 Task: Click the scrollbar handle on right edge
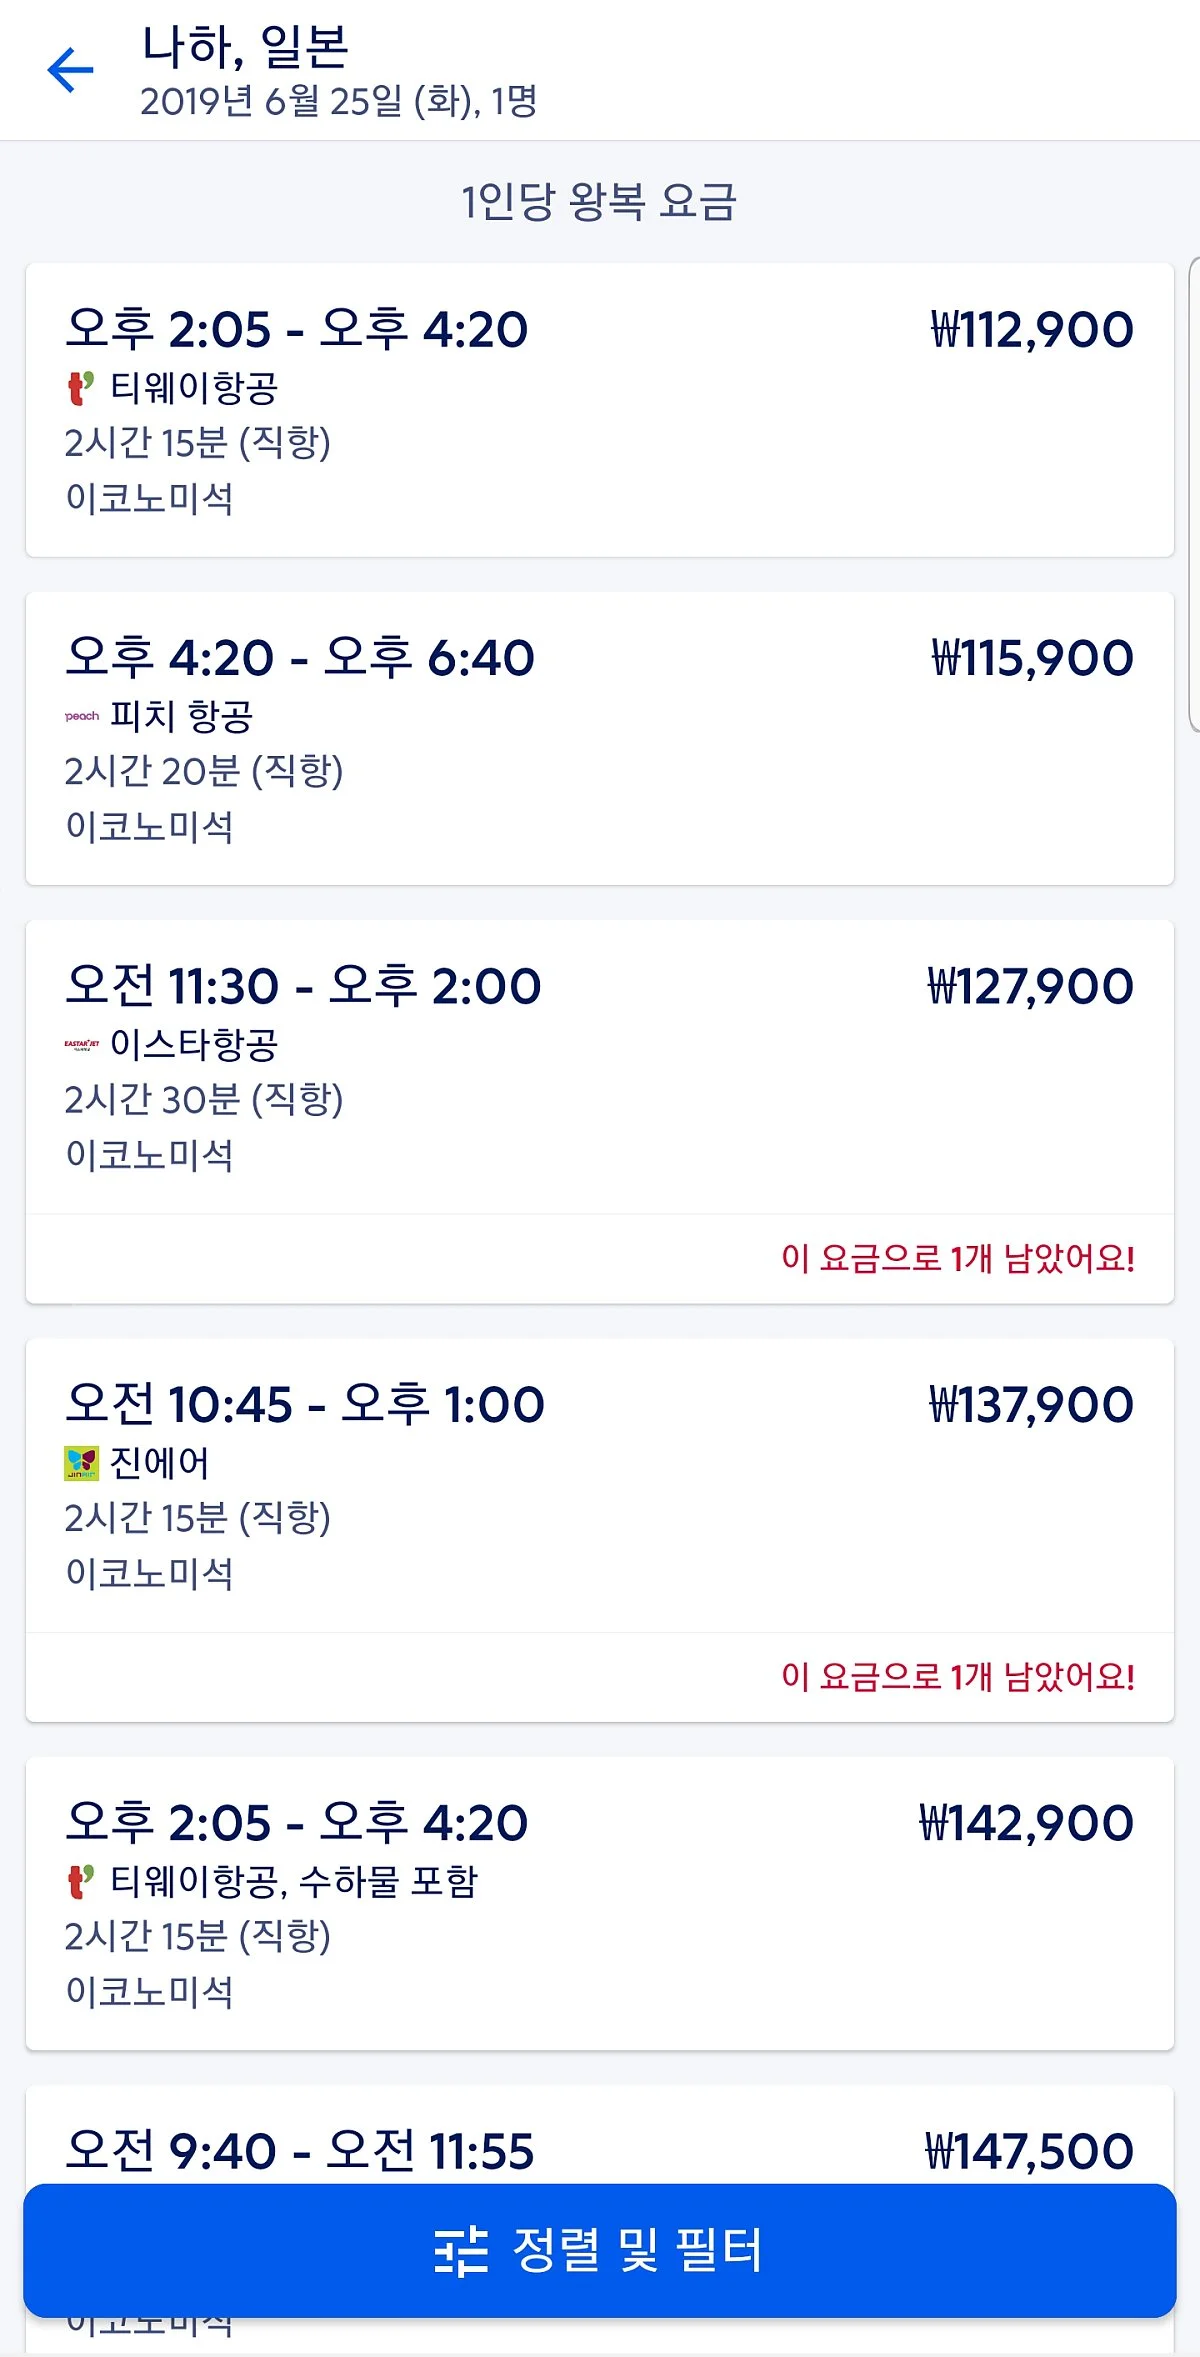(x=1193, y=495)
